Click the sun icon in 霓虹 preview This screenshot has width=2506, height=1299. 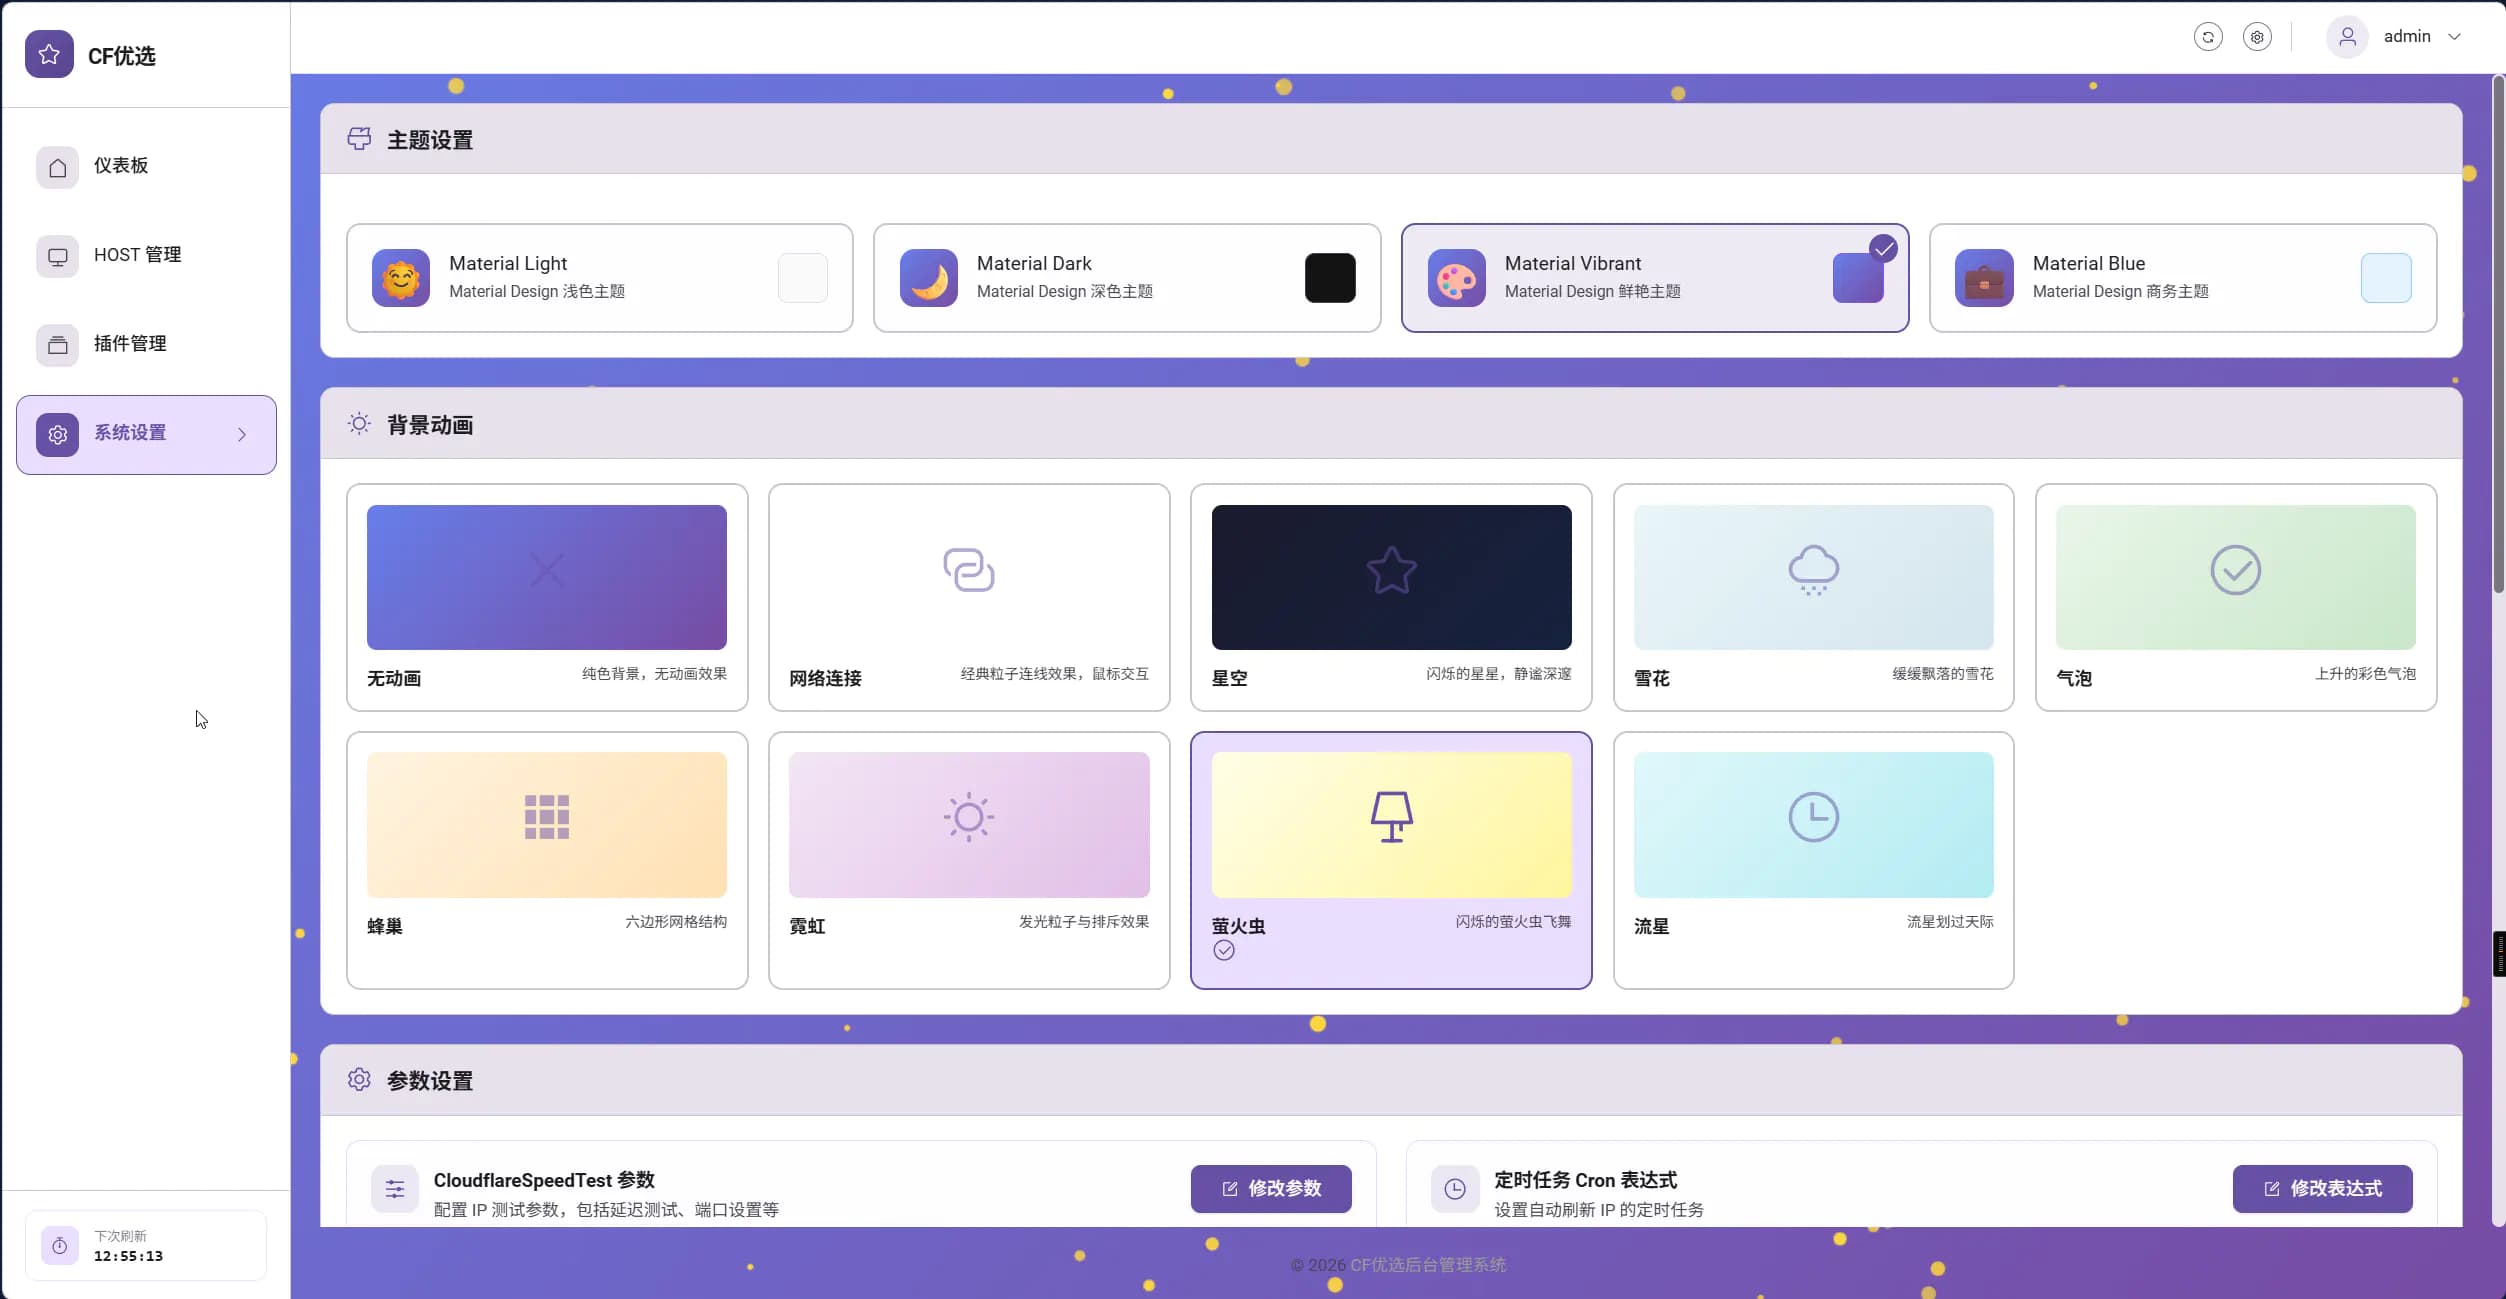[969, 817]
